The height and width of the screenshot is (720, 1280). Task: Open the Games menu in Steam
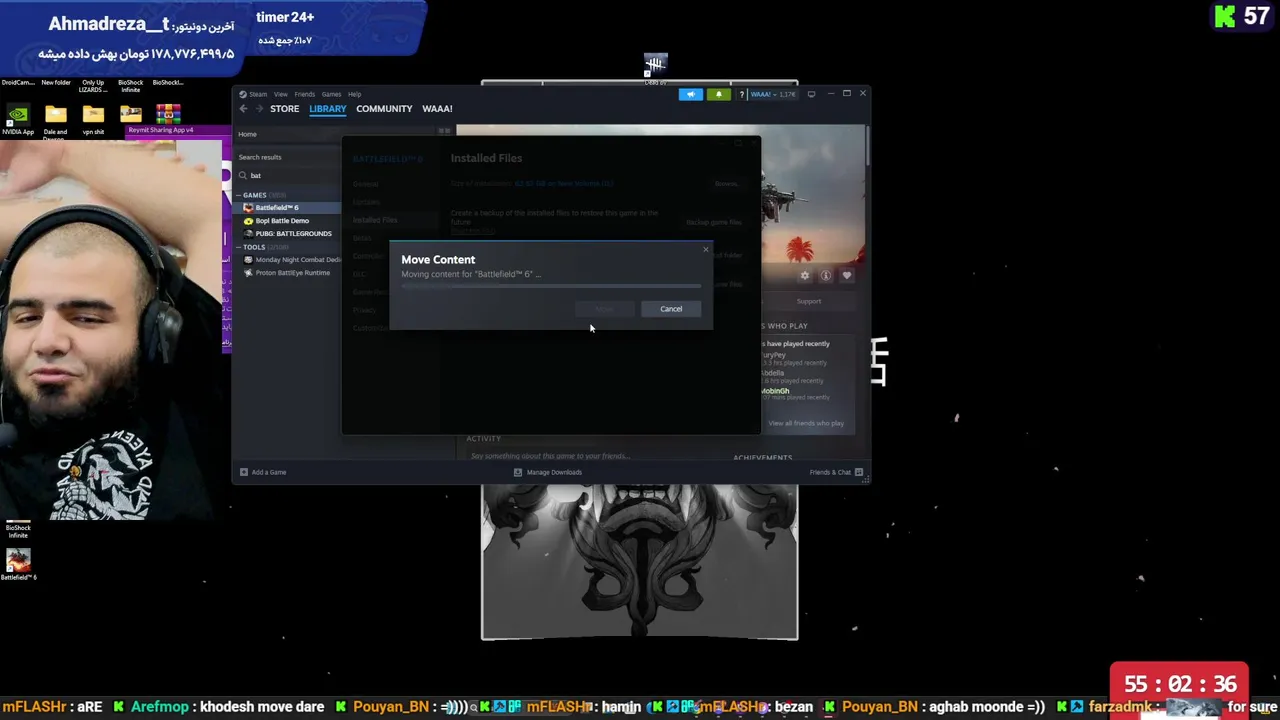click(331, 94)
